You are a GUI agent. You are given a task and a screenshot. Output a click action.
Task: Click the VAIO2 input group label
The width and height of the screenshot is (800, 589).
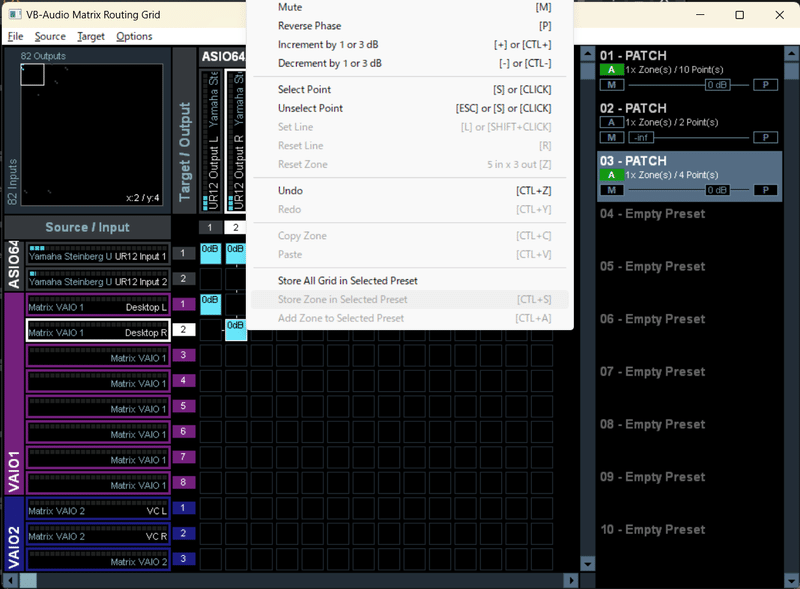click(14, 534)
